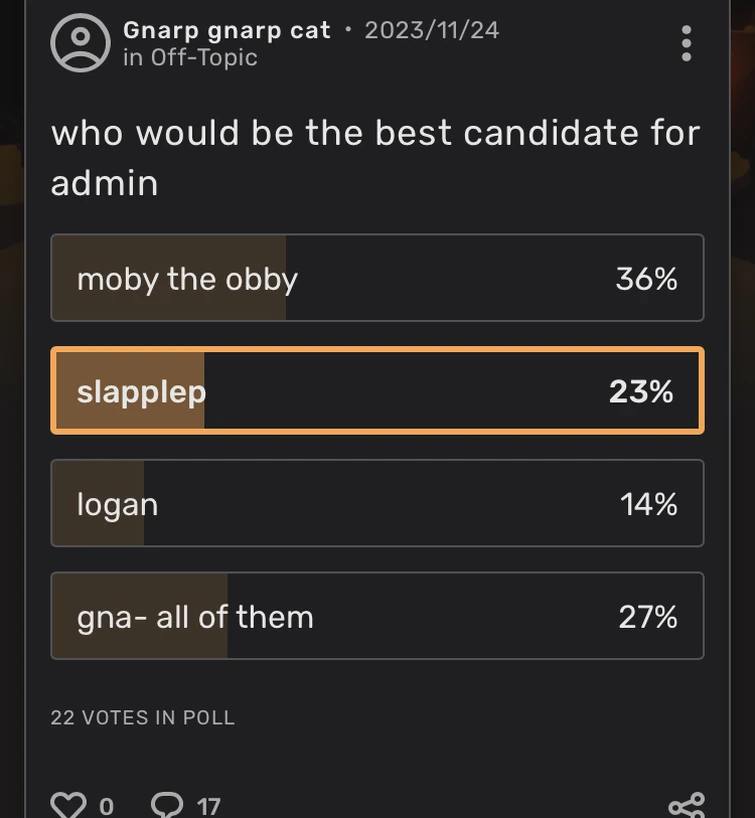Pick the gna- all of them option

pos(377,616)
